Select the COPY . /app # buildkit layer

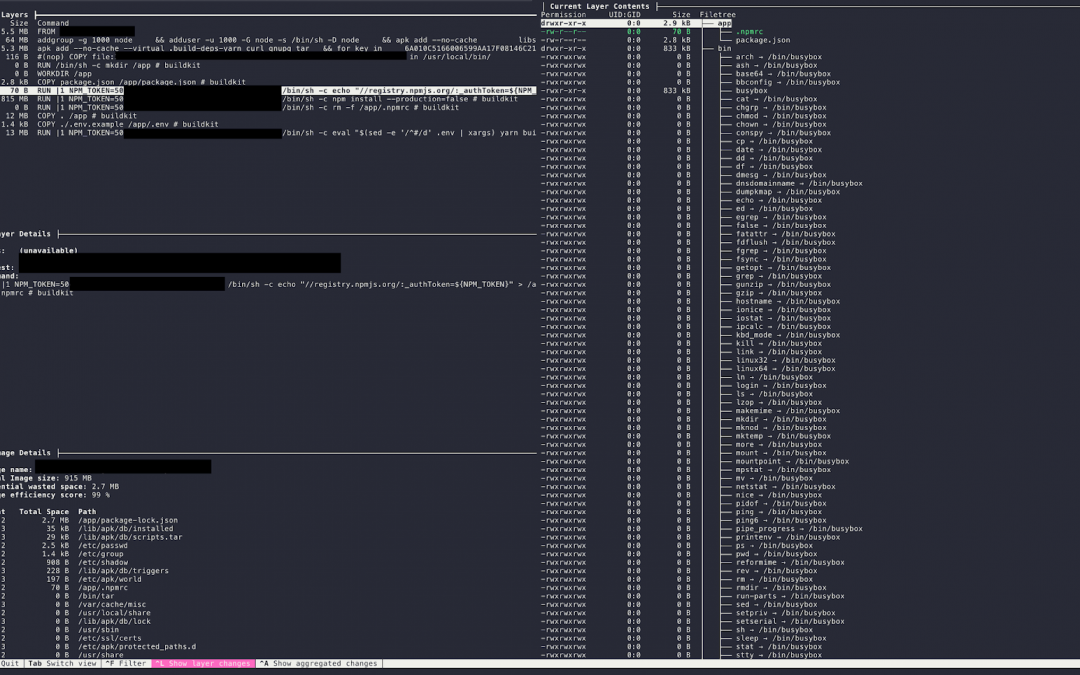point(269,116)
